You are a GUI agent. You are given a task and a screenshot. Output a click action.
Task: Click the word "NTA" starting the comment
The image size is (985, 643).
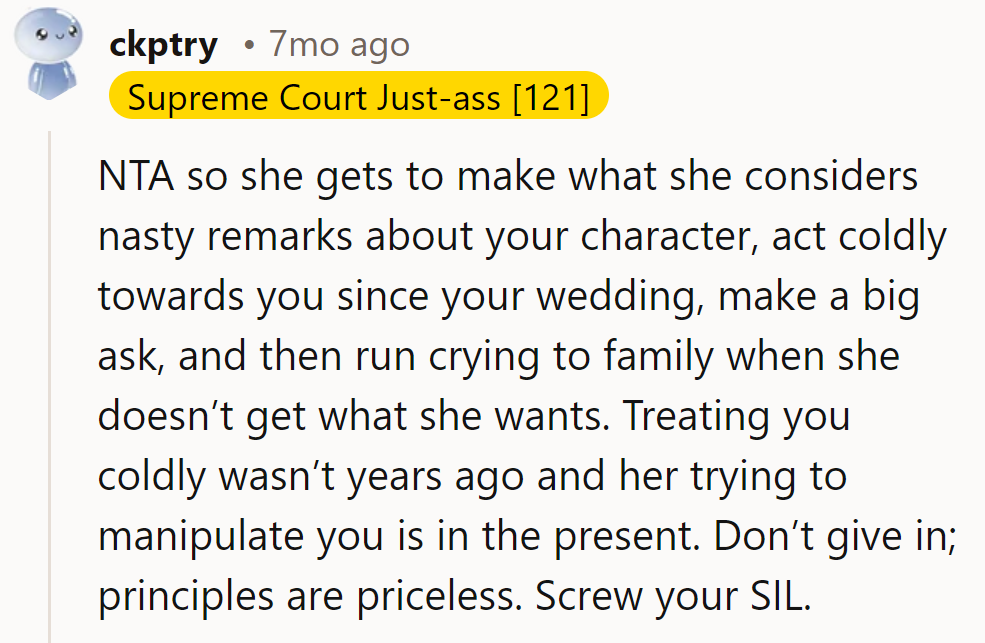(135, 178)
